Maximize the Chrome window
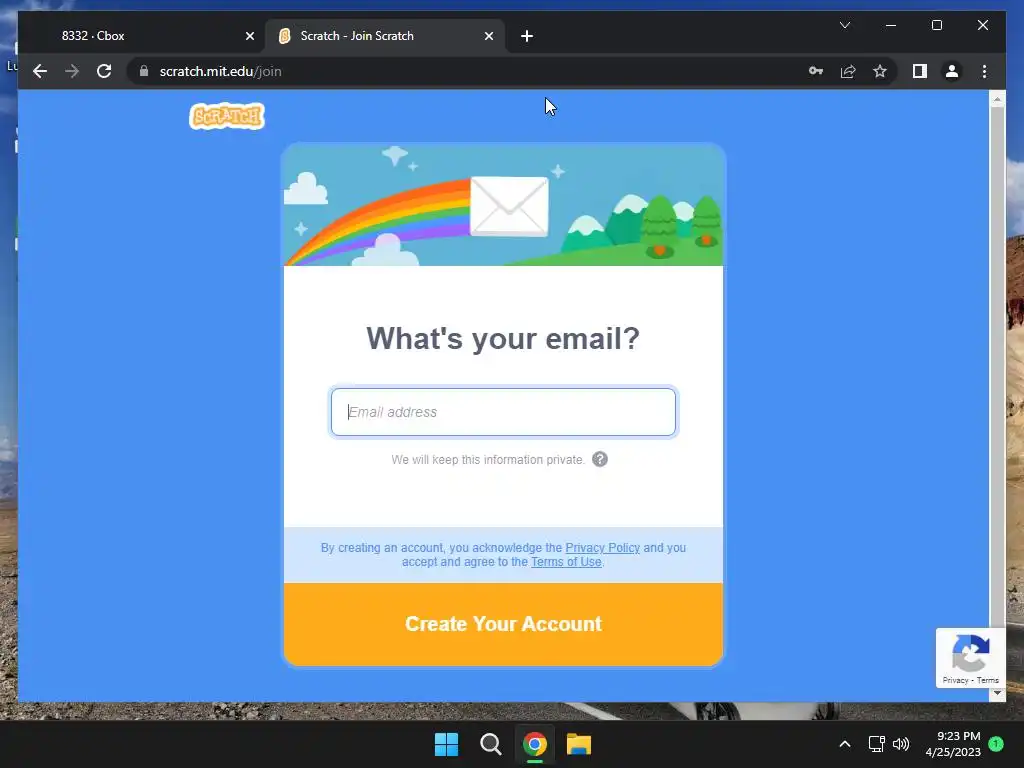This screenshot has width=1024, height=768. pyautogui.click(x=936, y=25)
